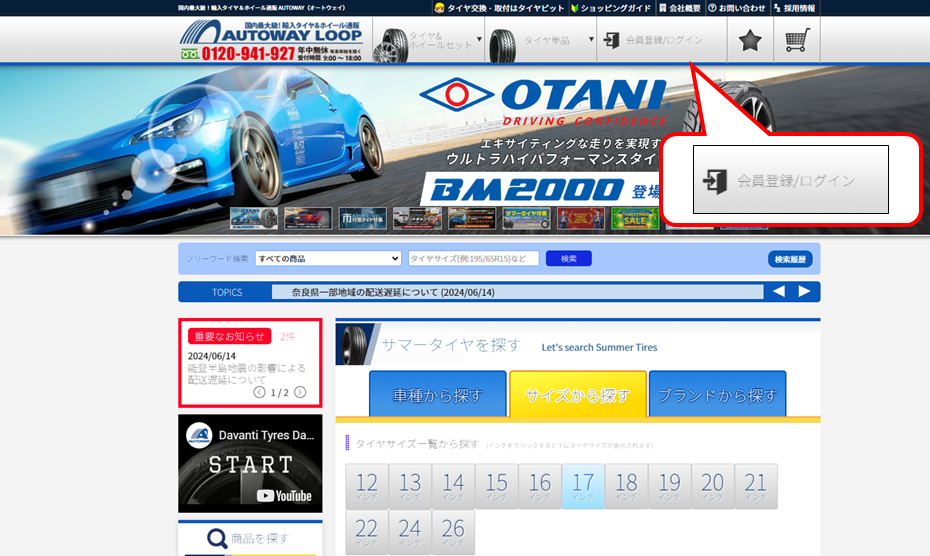The width and height of the screenshot is (930, 556).
Task: Select 16 inch tire size
Action: pos(540,487)
